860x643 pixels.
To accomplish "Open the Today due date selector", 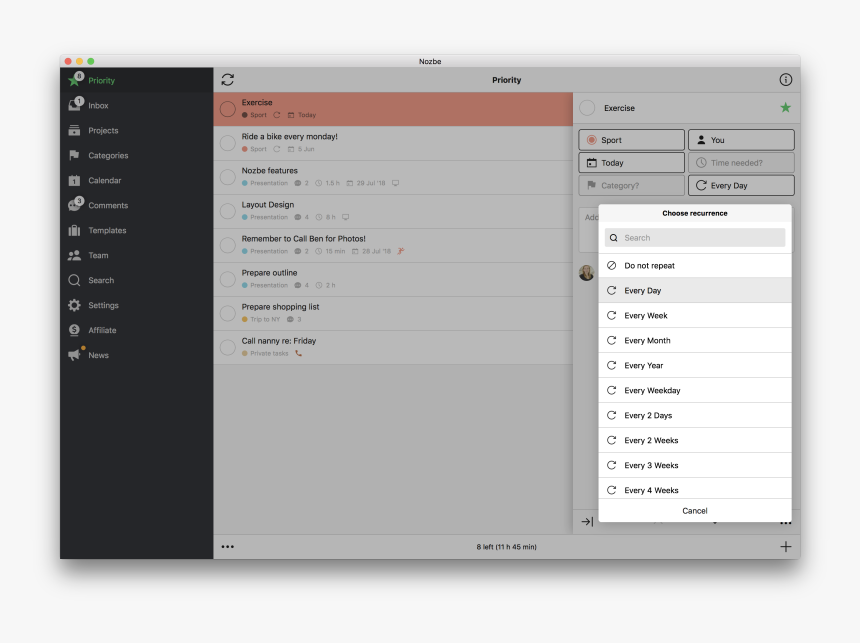I will click(631, 163).
